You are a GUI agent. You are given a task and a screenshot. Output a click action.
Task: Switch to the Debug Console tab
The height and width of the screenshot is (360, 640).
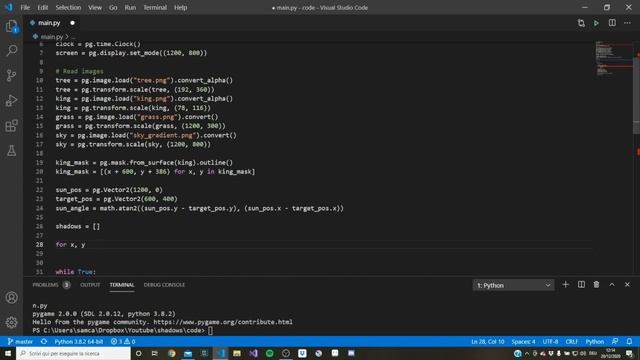[x=164, y=284]
